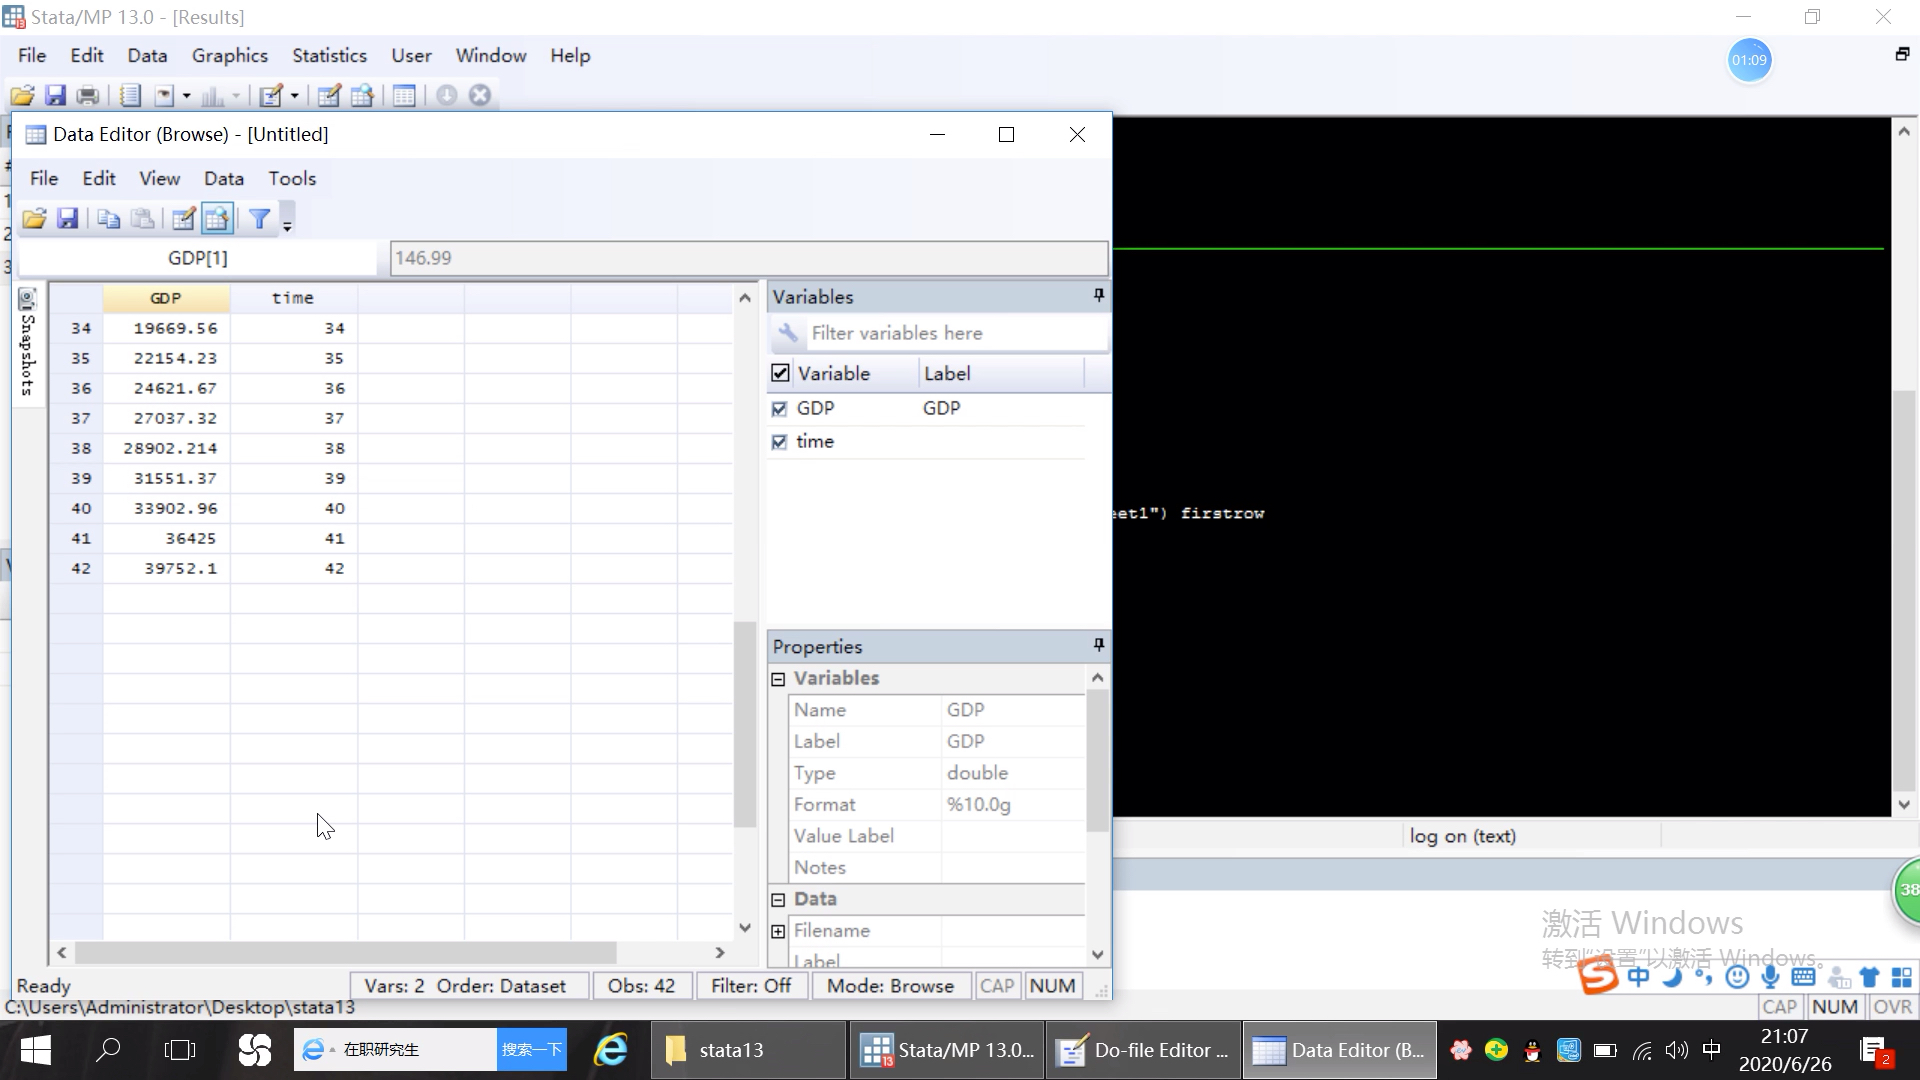Click Save icon in Data Editor toolbar
1920x1080 pixels.
coord(67,218)
